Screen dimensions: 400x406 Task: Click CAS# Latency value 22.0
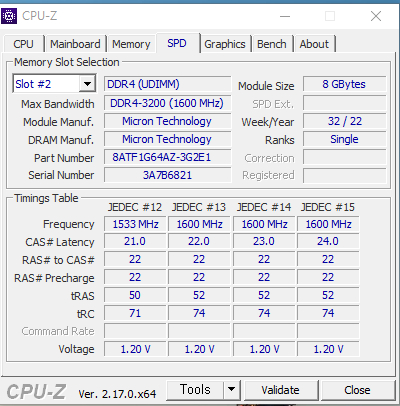(199, 241)
